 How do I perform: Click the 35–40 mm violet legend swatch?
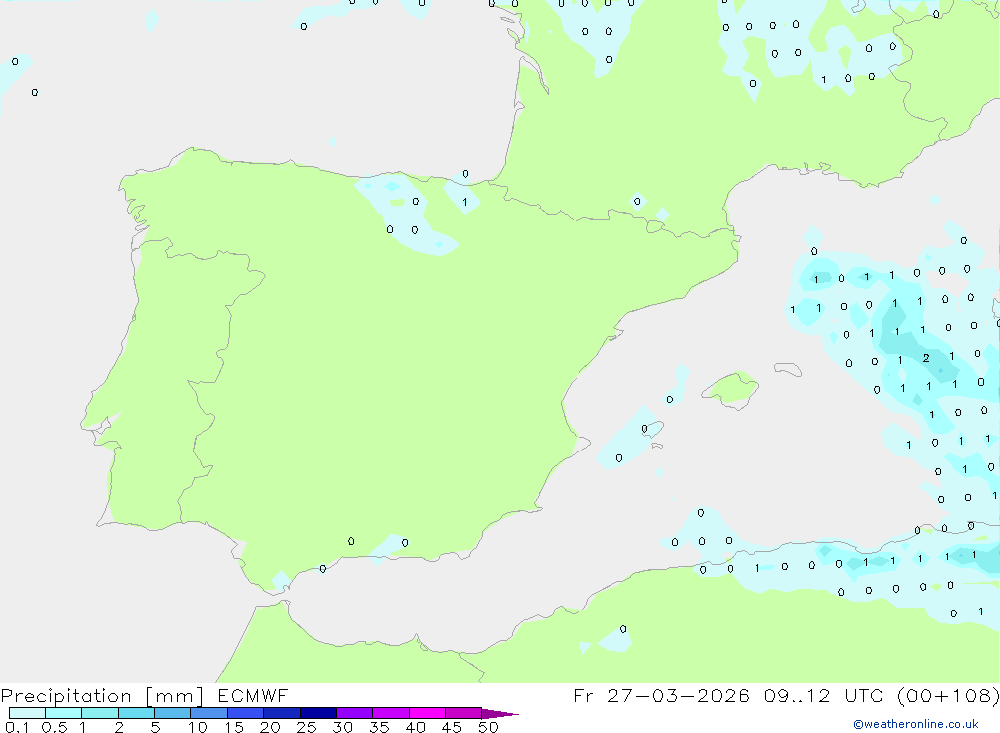(x=390, y=713)
